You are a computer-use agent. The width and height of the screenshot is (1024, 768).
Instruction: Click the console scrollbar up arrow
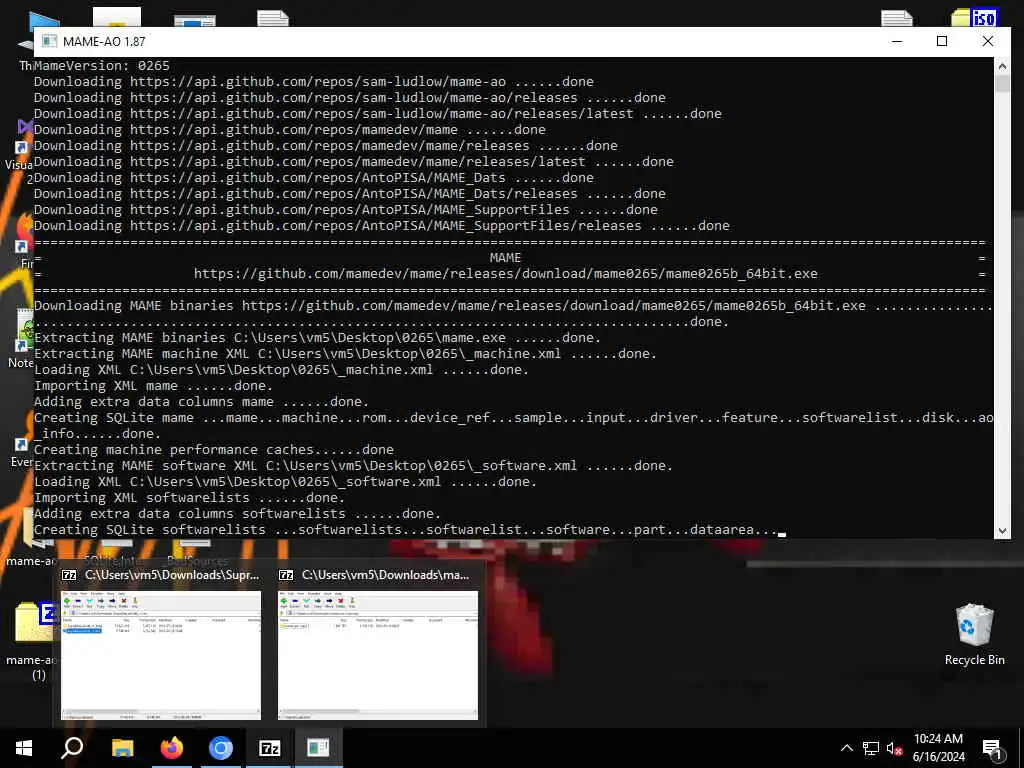coord(1002,65)
